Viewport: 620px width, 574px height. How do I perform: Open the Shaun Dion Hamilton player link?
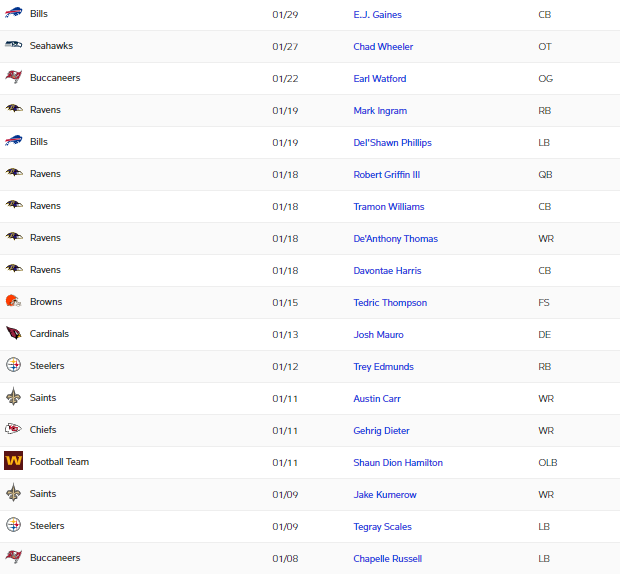pos(398,463)
